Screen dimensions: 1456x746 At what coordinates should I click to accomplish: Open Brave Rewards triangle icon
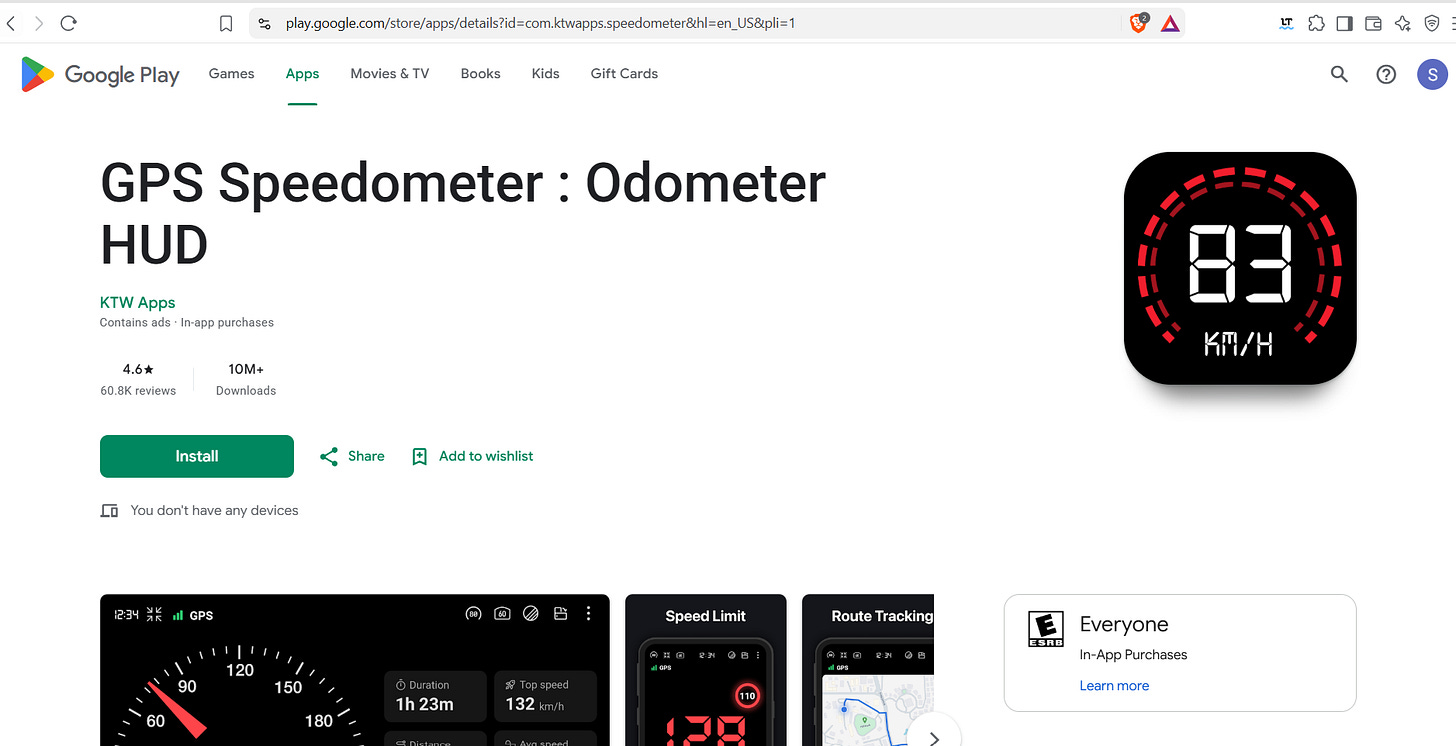1170,23
